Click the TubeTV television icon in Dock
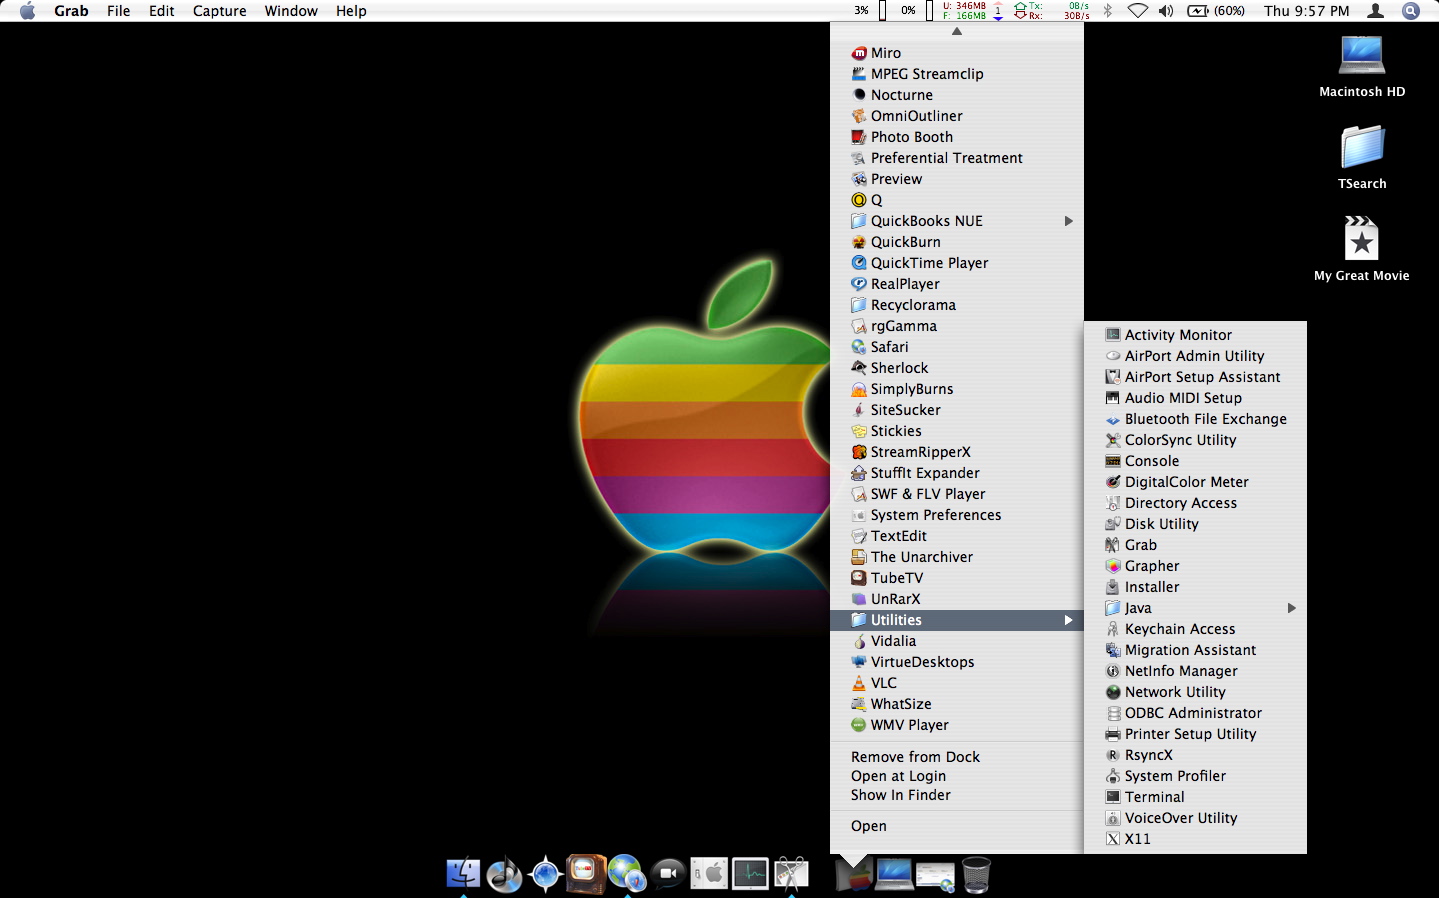1439x898 pixels. (x=586, y=873)
